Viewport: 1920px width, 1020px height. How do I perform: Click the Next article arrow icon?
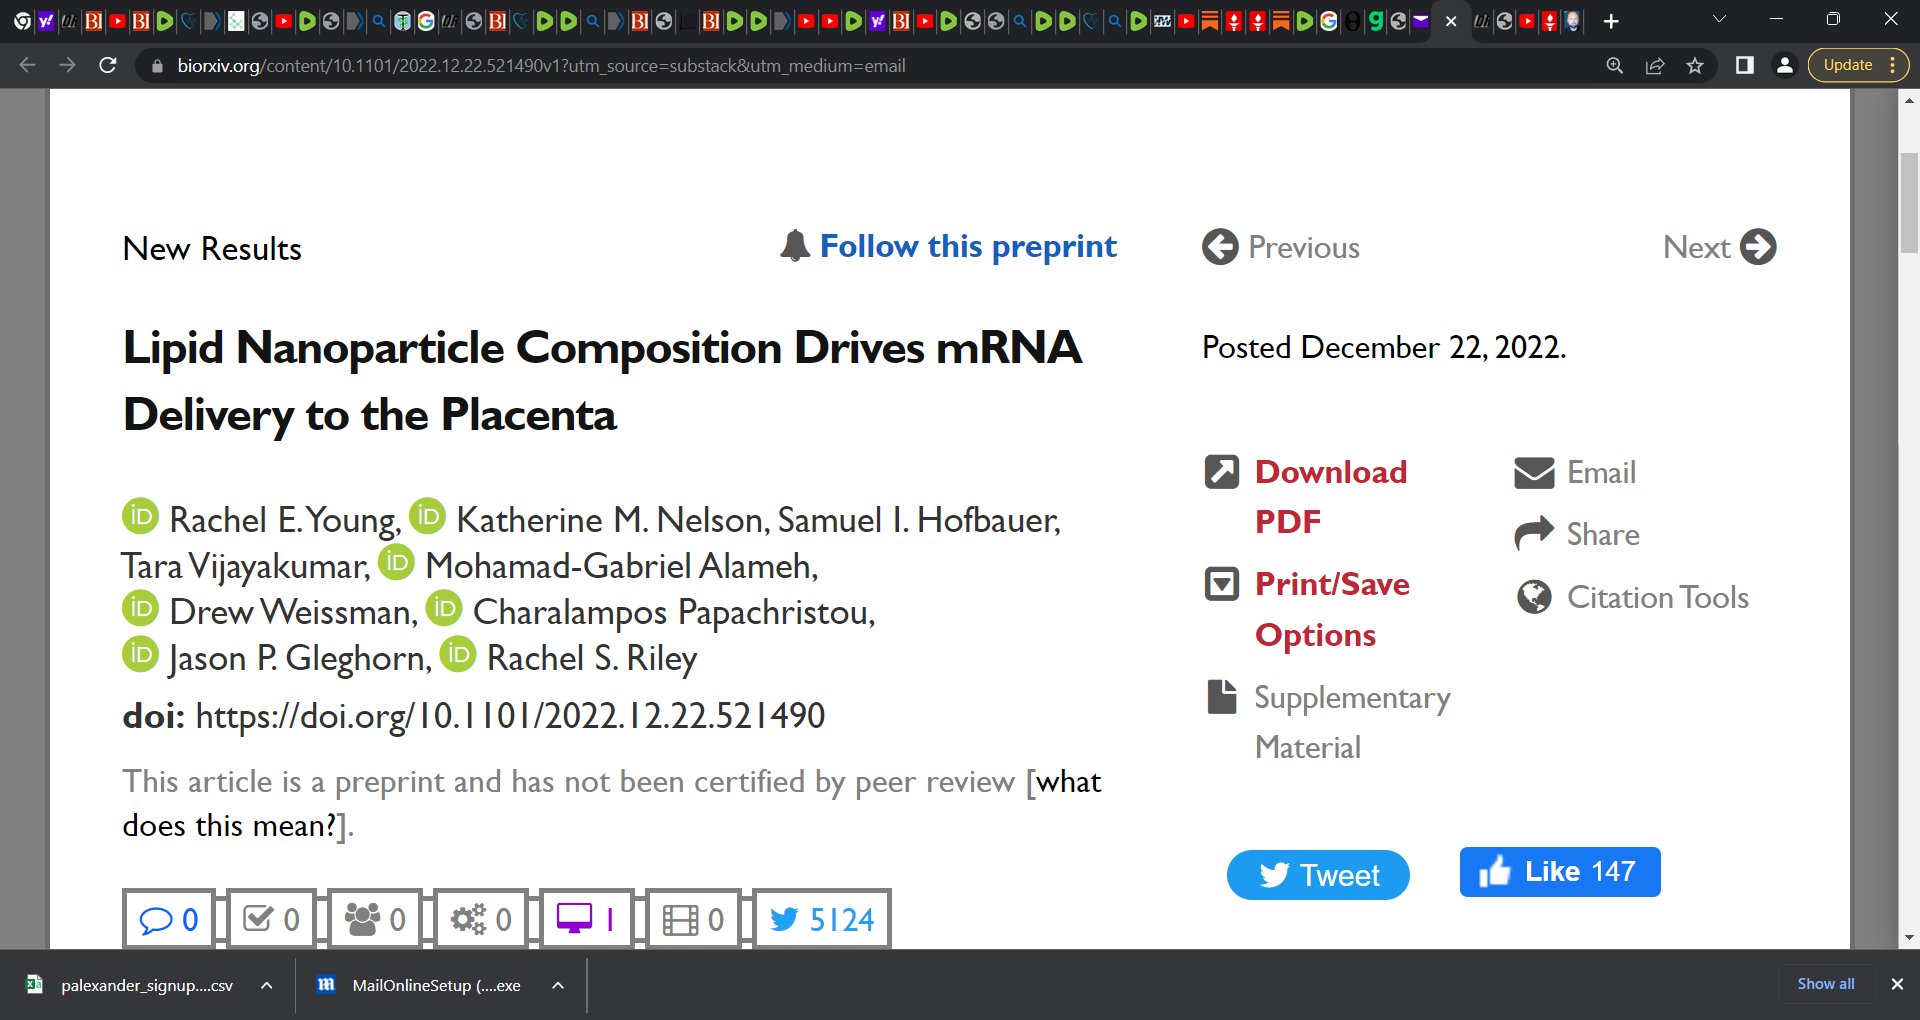click(1758, 247)
